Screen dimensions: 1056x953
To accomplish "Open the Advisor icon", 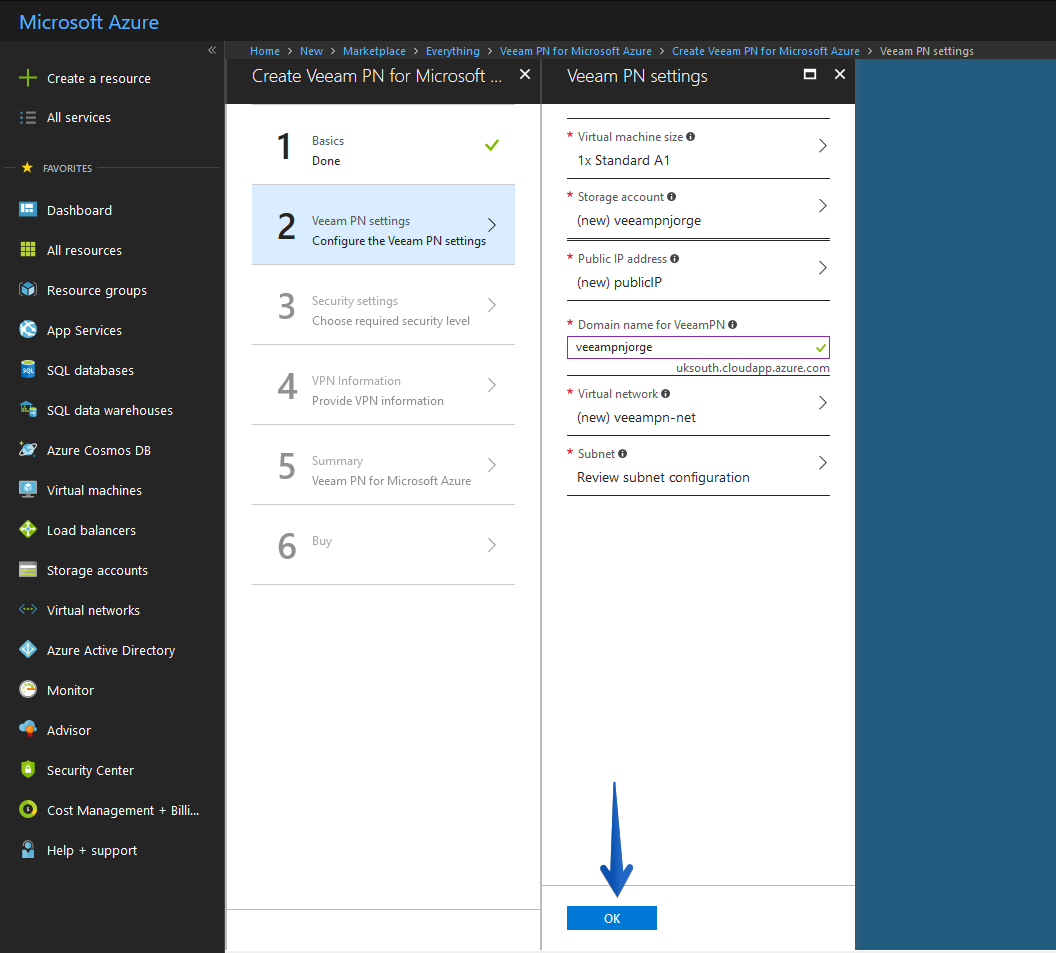I will click(28, 729).
